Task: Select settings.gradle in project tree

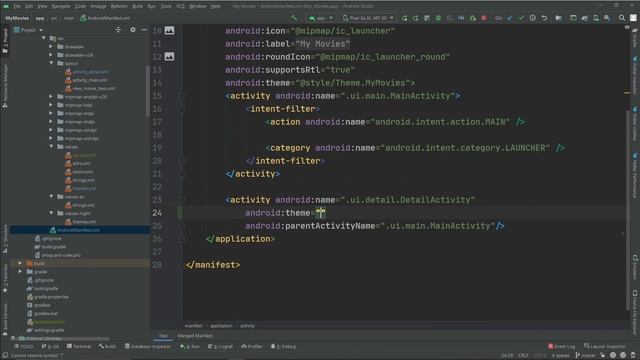Action: coord(49,330)
